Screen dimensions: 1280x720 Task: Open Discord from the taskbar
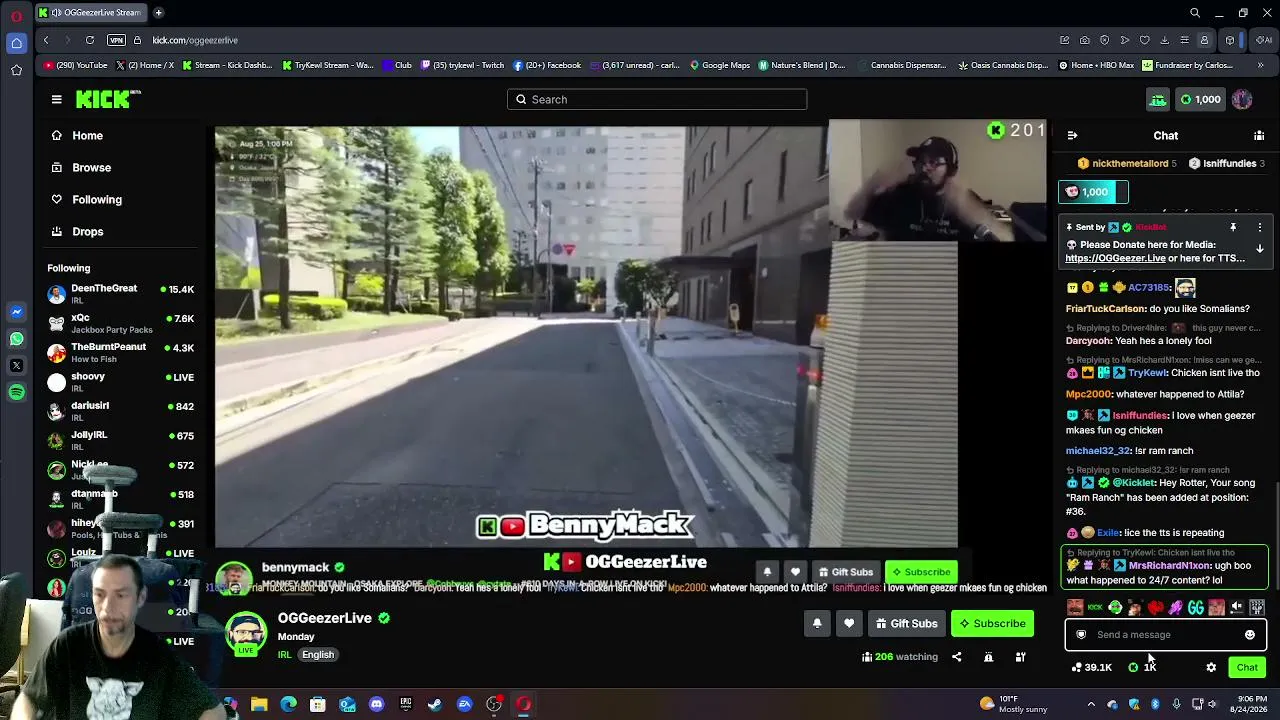click(376, 704)
